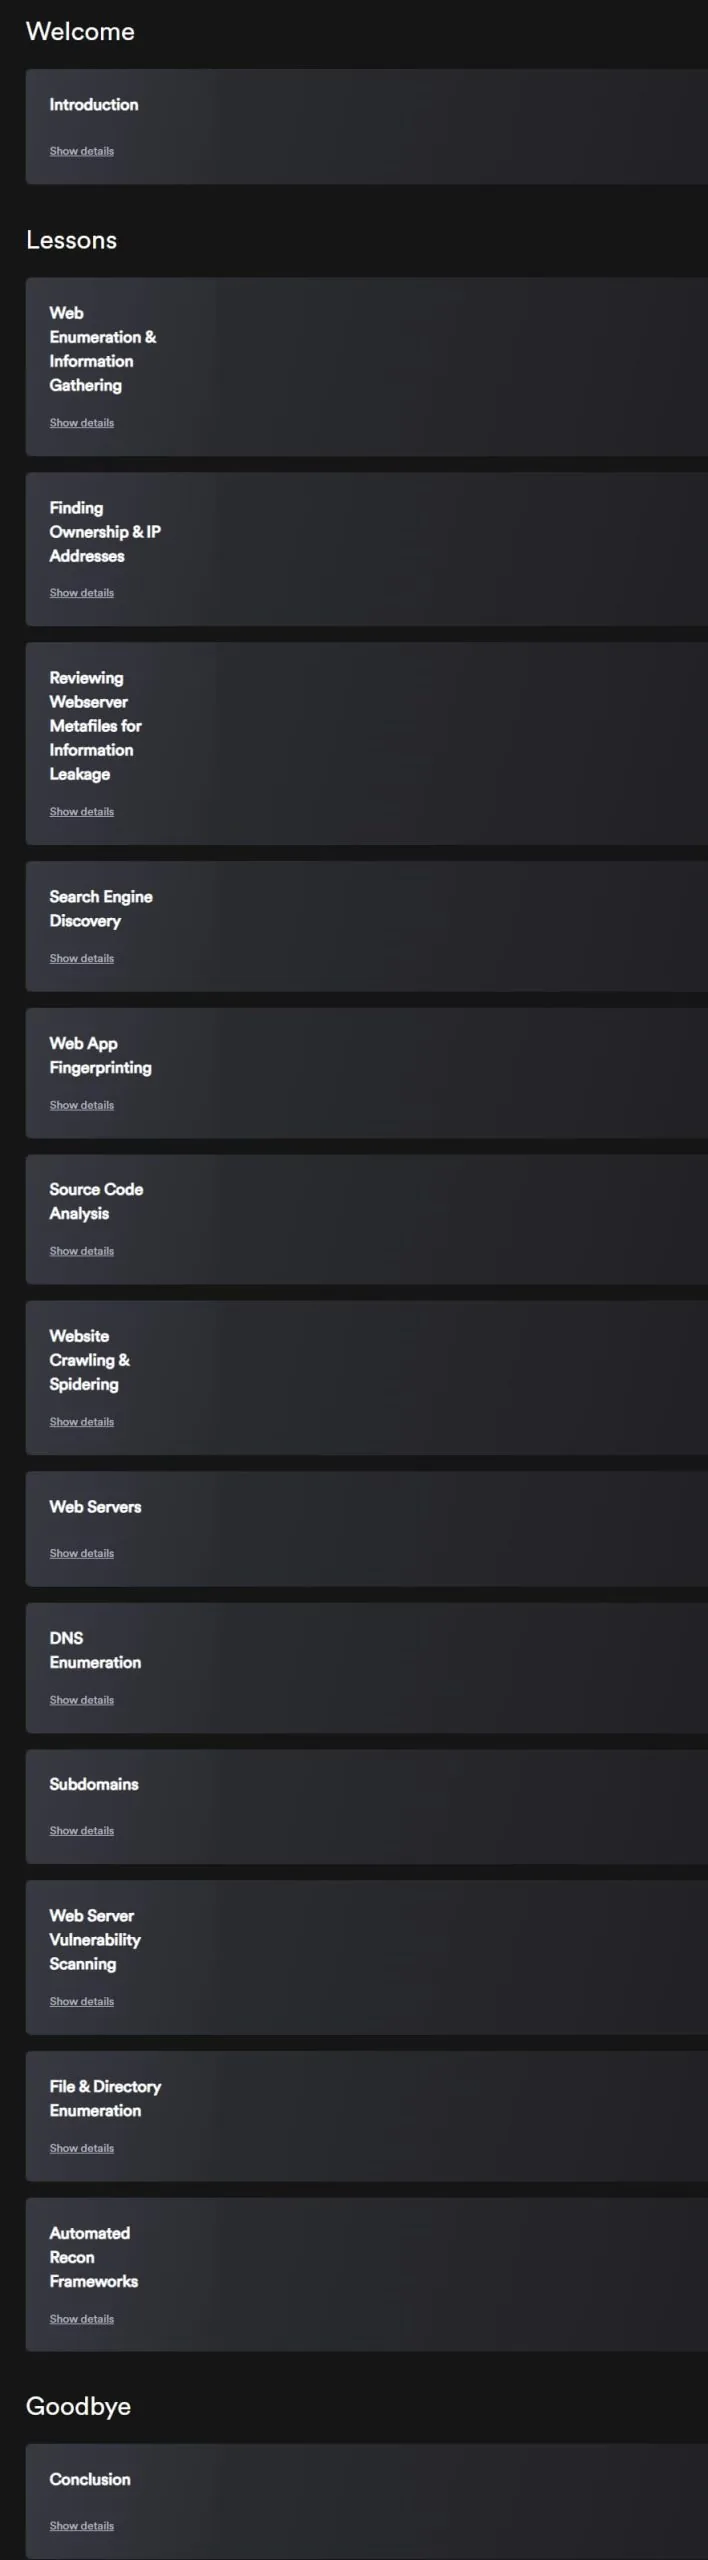The width and height of the screenshot is (708, 2560).
Task: Show details for the Introduction lesson
Action: pyautogui.click(x=82, y=151)
